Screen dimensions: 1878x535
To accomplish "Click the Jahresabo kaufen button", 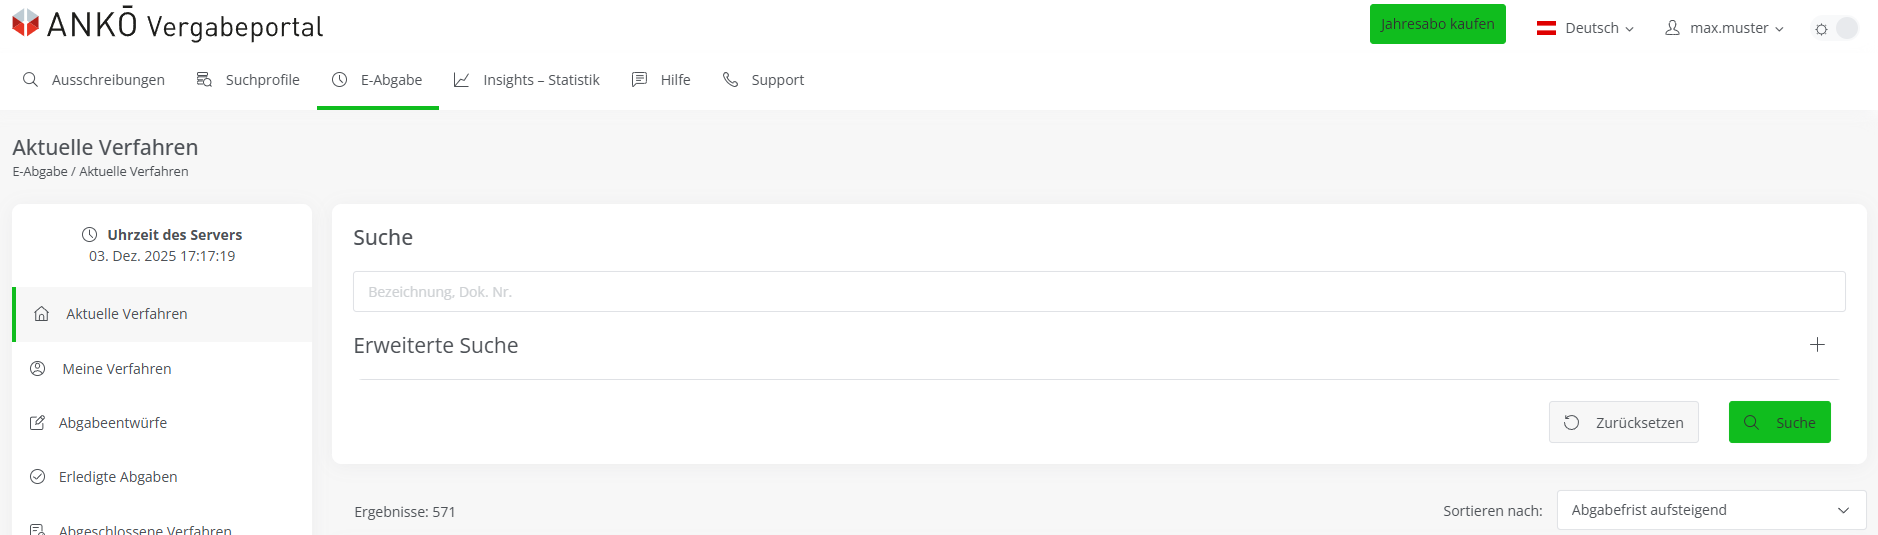I will pos(1437,24).
